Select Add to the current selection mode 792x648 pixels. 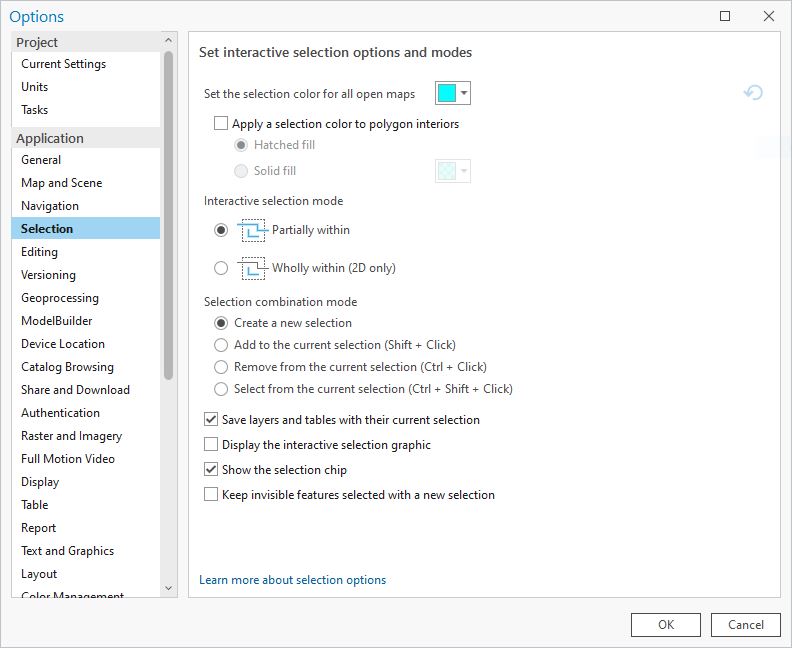click(x=222, y=345)
